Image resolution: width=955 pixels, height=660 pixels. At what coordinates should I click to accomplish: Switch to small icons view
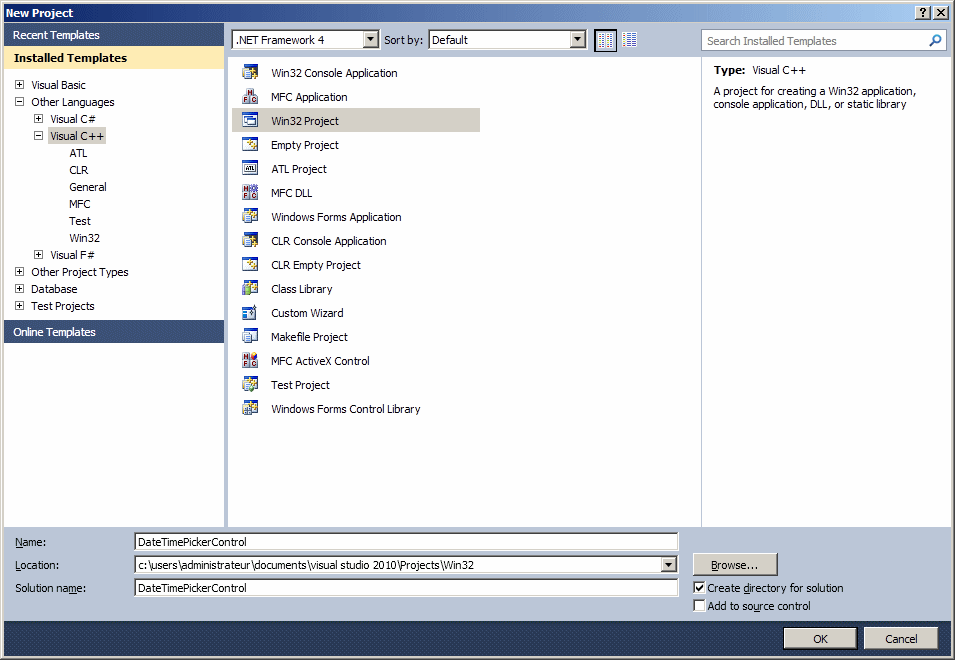point(605,40)
